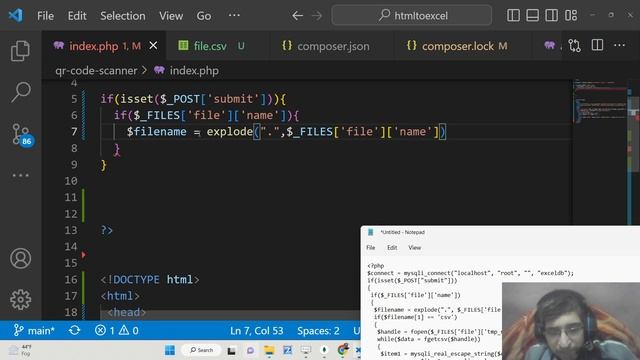Open the Selection menu
Image resolution: width=640 pixels, height=360 pixels.
tap(122, 16)
